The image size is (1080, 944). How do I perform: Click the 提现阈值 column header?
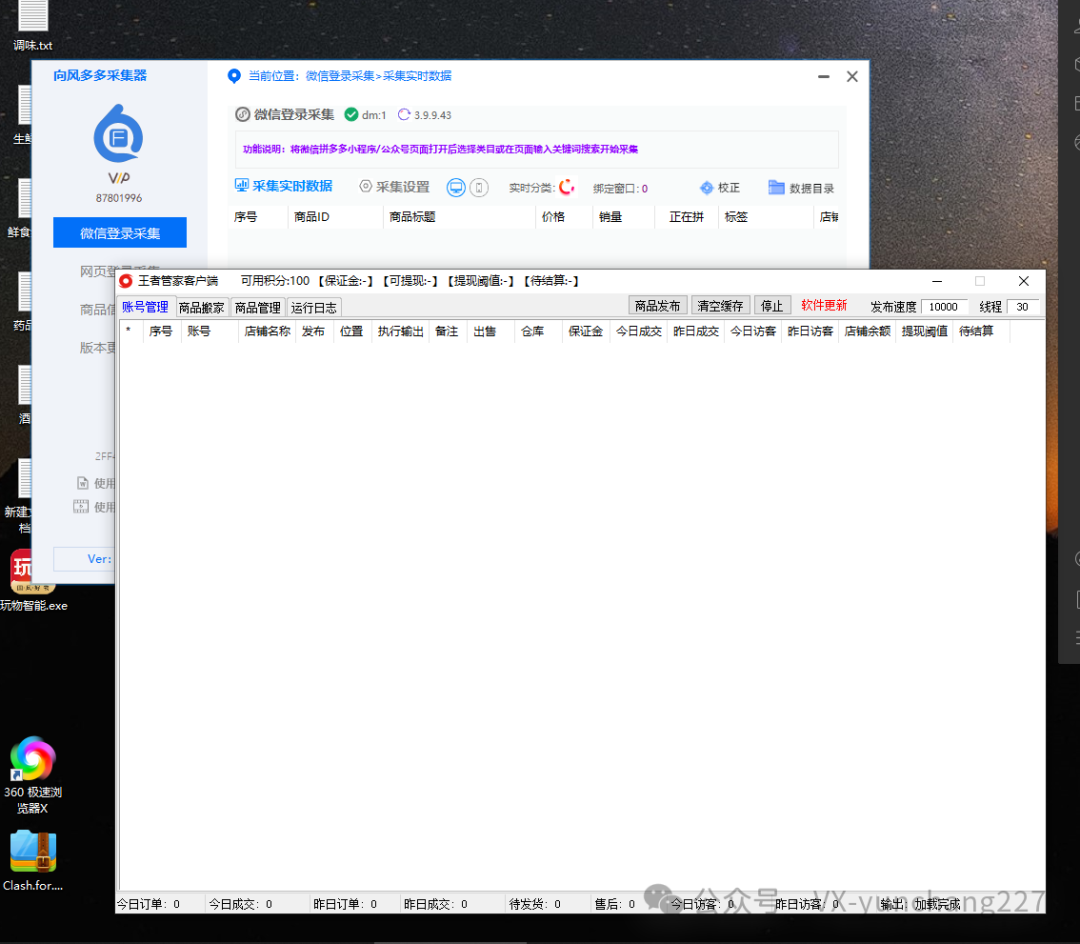click(924, 331)
